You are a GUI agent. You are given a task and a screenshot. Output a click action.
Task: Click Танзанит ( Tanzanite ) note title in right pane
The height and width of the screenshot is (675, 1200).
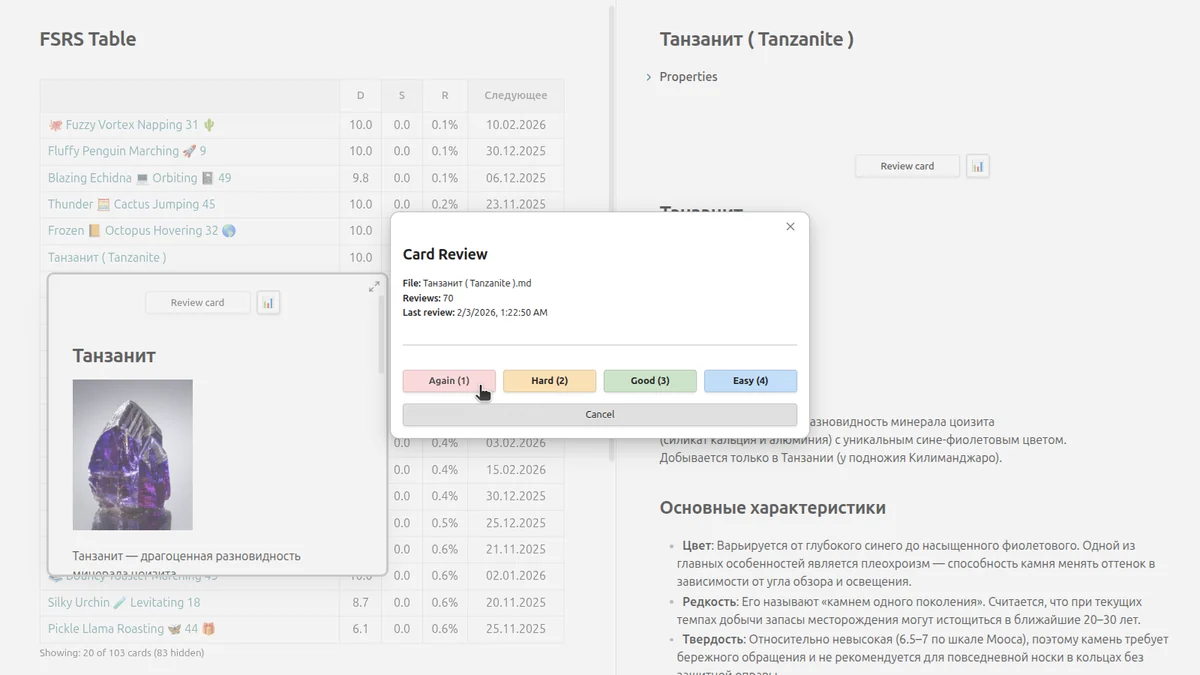[757, 40]
